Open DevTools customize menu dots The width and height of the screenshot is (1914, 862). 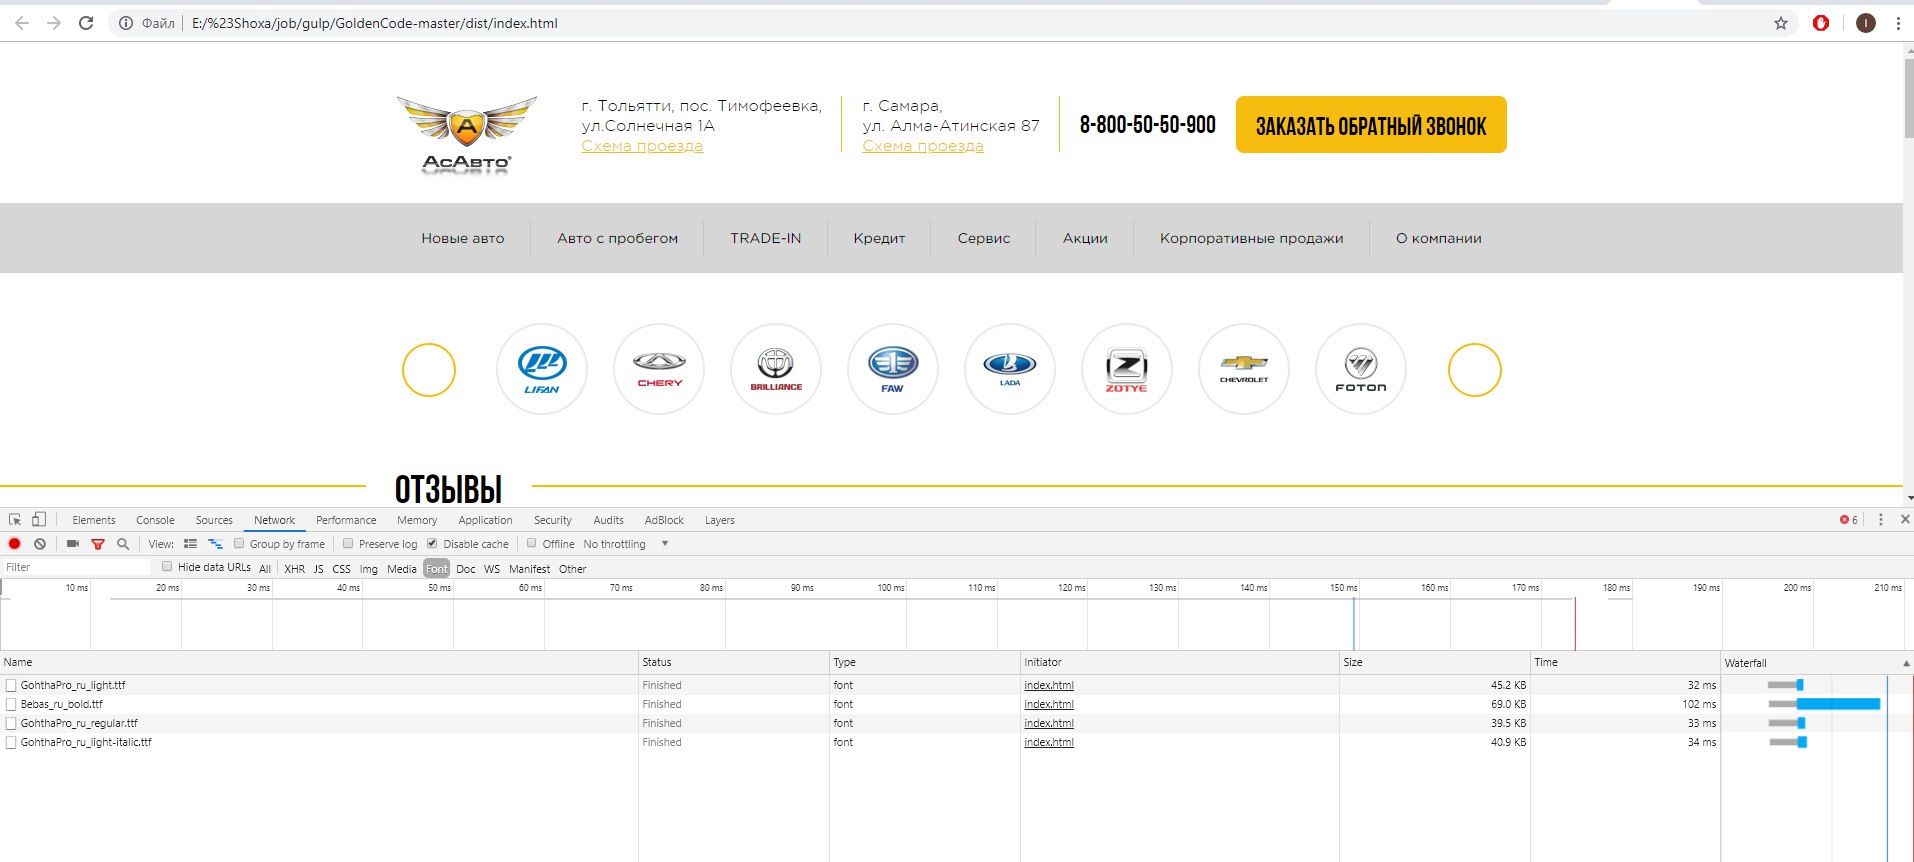point(1881,520)
